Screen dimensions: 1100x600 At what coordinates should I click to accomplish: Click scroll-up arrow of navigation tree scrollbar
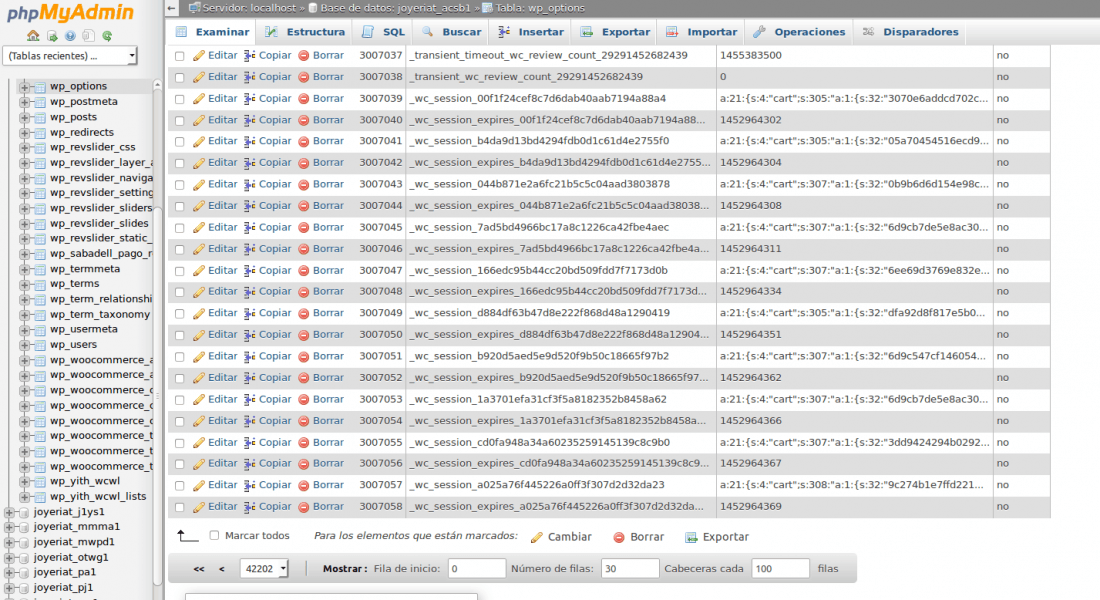[157, 85]
